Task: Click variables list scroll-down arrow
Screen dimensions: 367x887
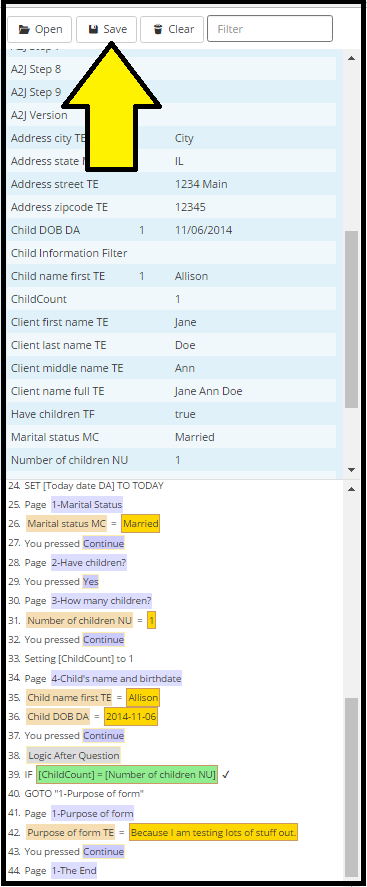Action: click(x=351, y=470)
